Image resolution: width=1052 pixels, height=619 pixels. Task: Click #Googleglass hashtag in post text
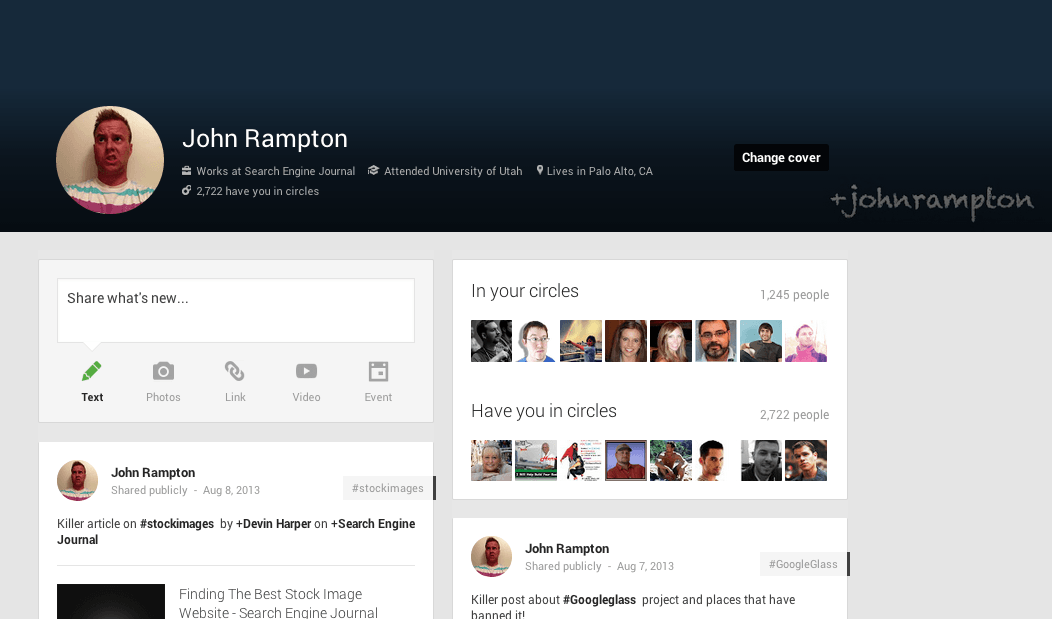pos(599,600)
